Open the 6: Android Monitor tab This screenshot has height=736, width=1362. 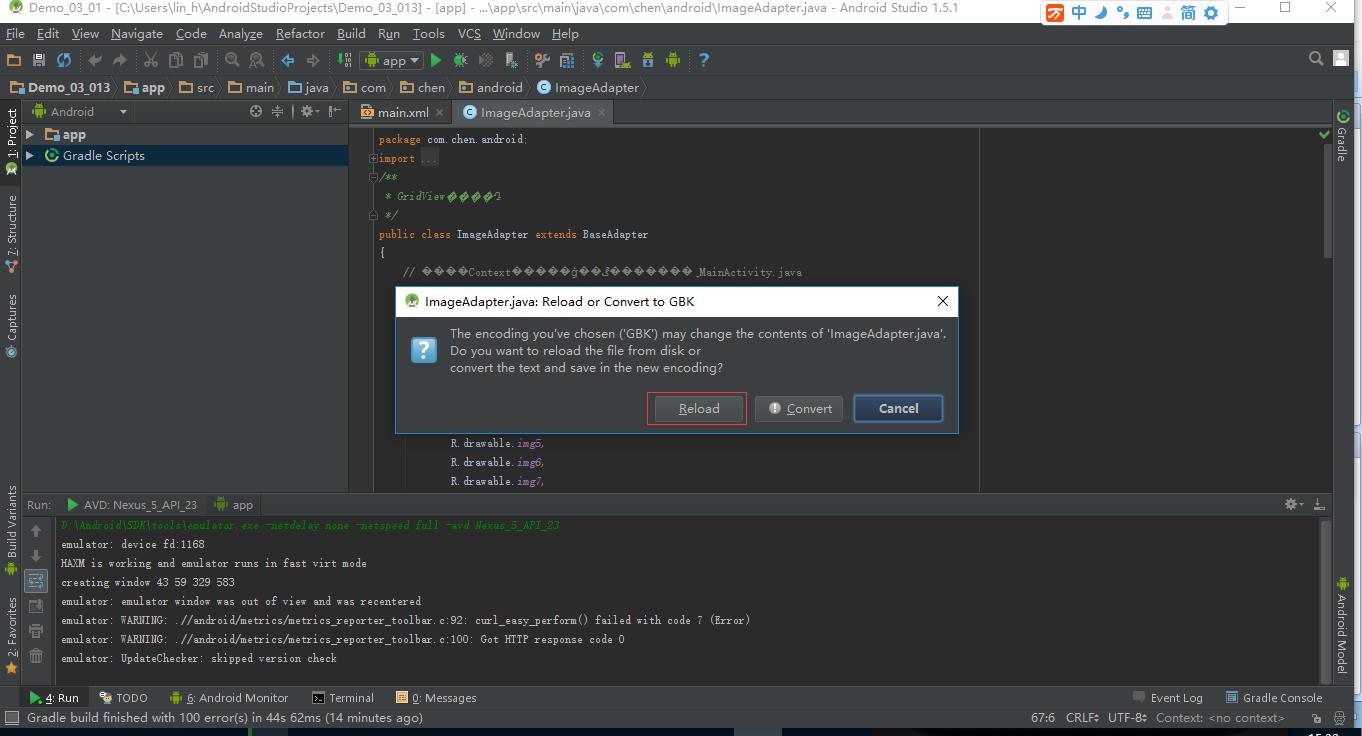pyautogui.click(x=229, y=698)
